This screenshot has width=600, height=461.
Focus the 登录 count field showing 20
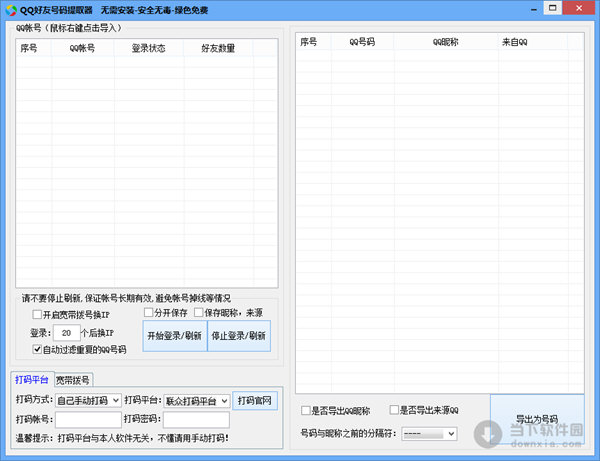[x=67, y=333]
